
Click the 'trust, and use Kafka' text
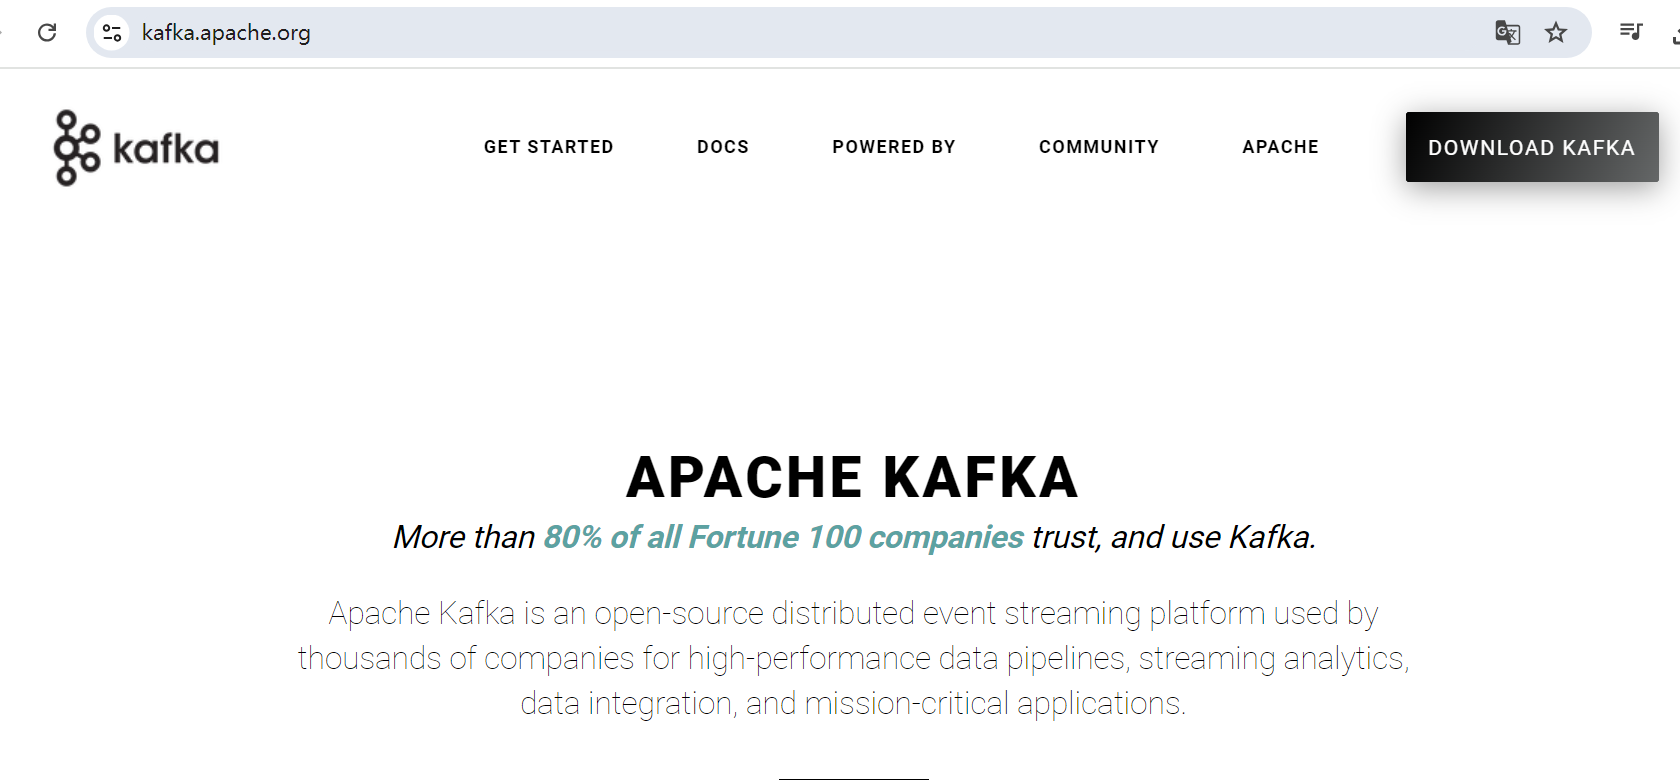(x=1173, y=537)
